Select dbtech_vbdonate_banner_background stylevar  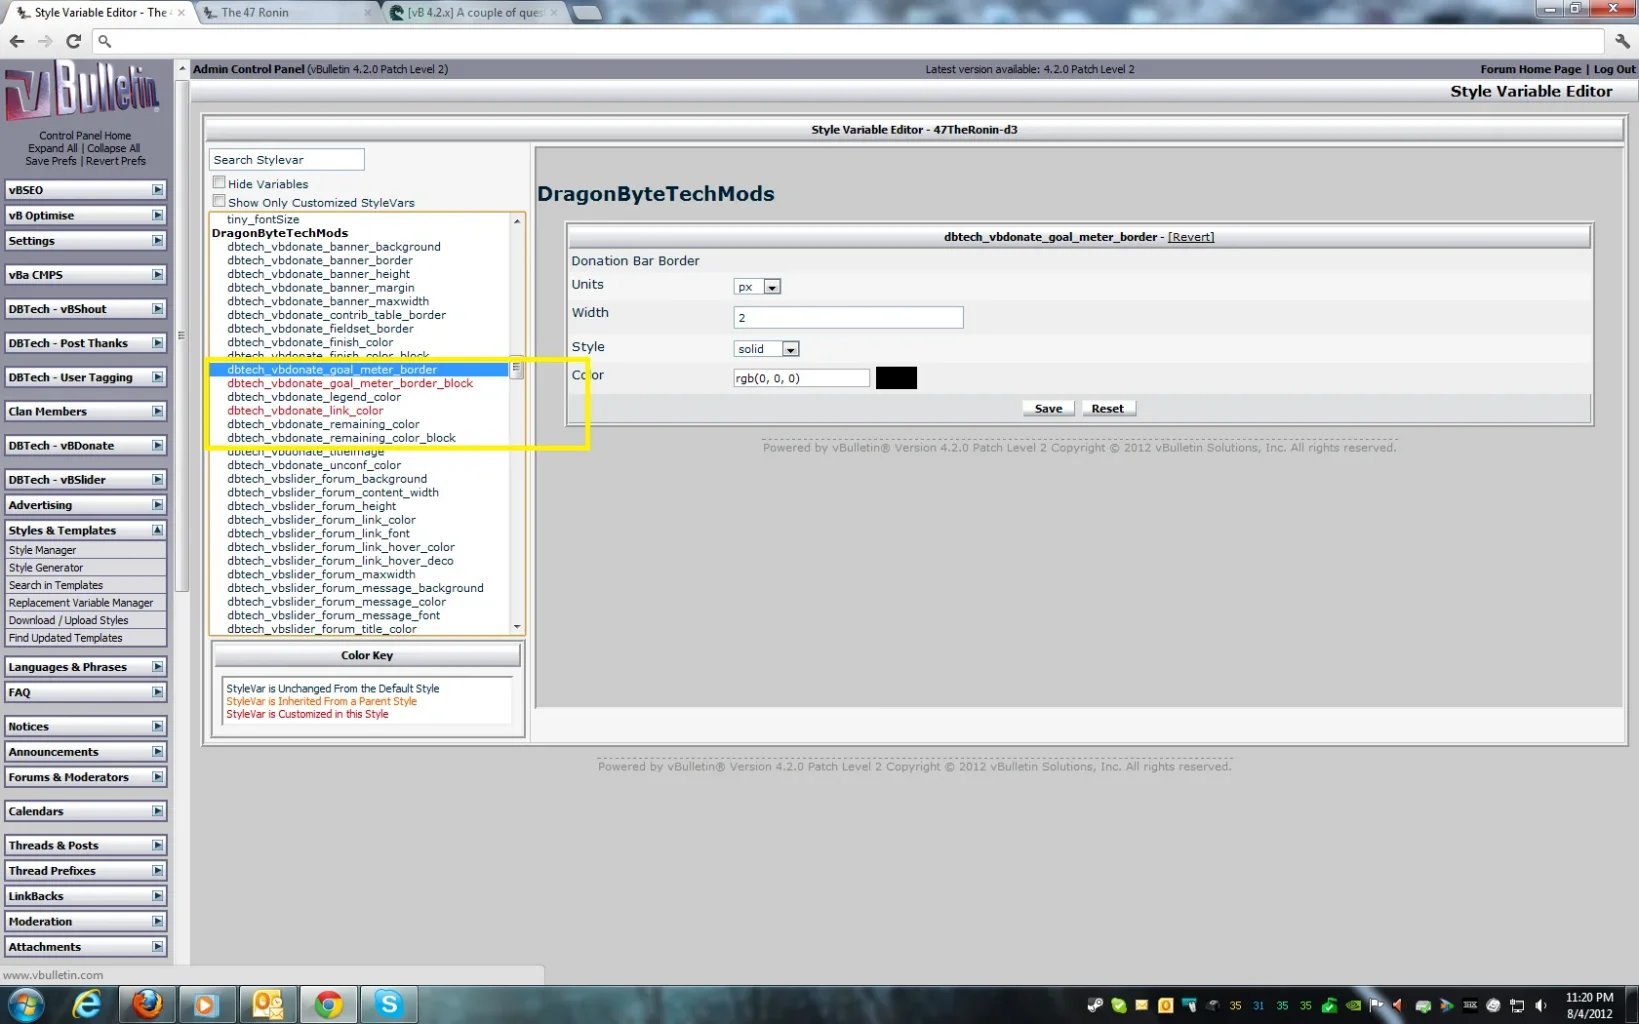tap(334, 247)
